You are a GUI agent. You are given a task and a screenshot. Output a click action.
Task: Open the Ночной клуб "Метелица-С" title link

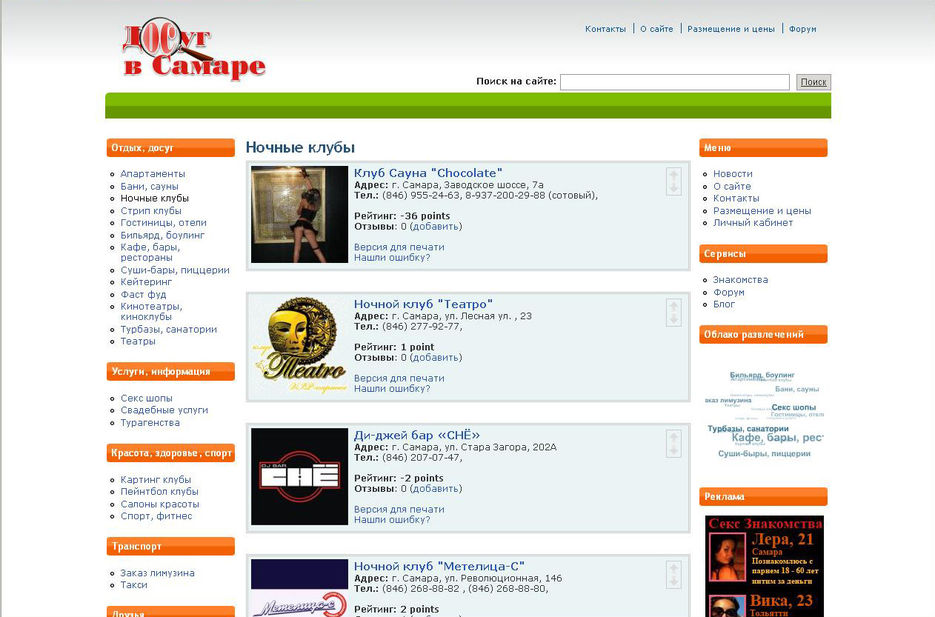tap(439, 566)
